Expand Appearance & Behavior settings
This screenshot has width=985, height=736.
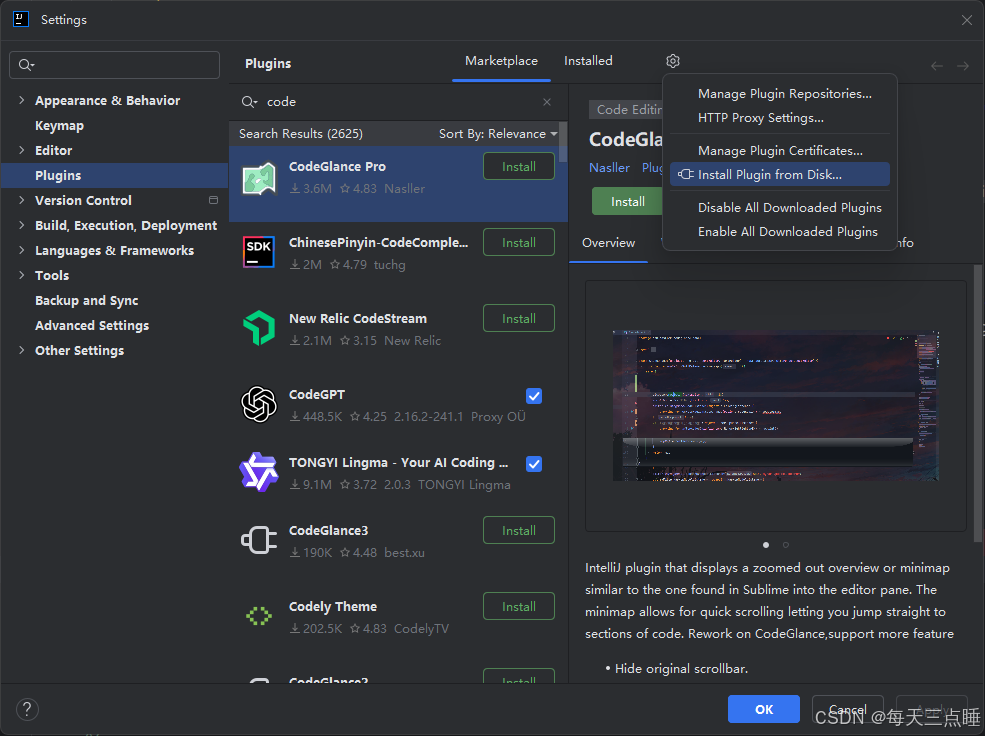point(22,100)
